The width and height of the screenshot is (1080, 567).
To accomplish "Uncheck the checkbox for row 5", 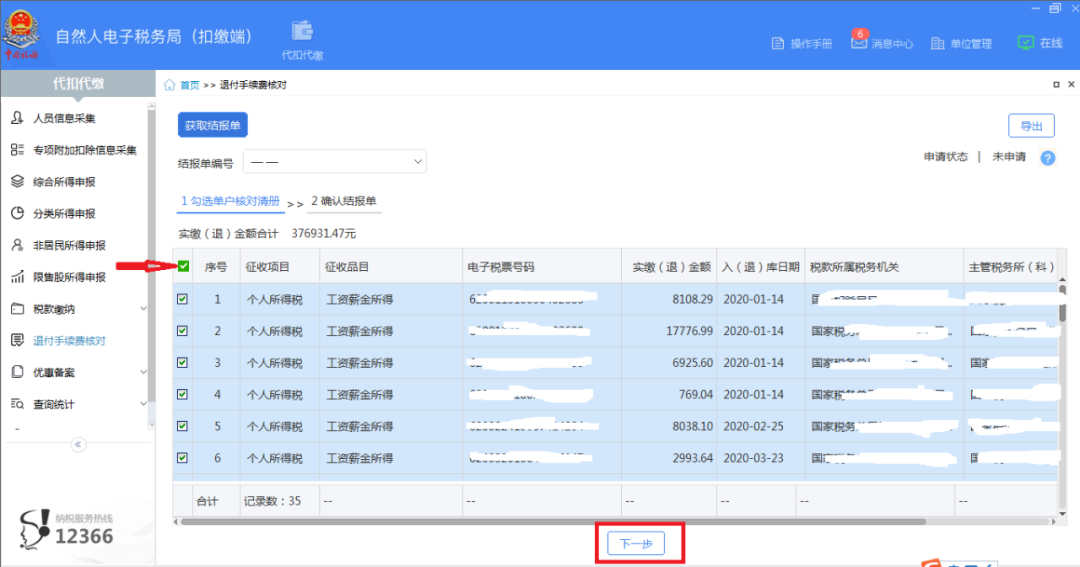I will coord(183,426).
